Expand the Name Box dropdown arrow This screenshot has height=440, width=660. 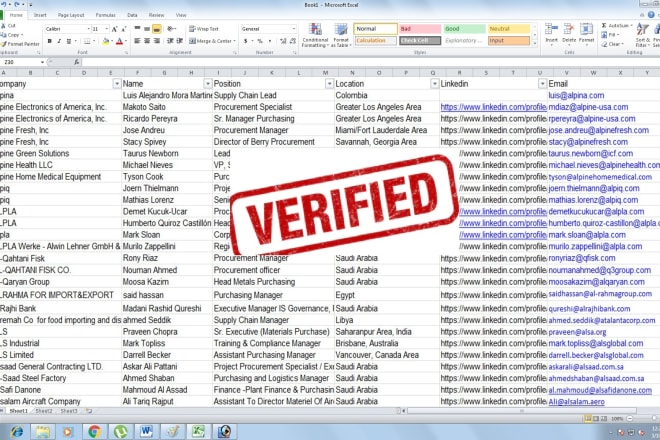(x=43, y=62)
